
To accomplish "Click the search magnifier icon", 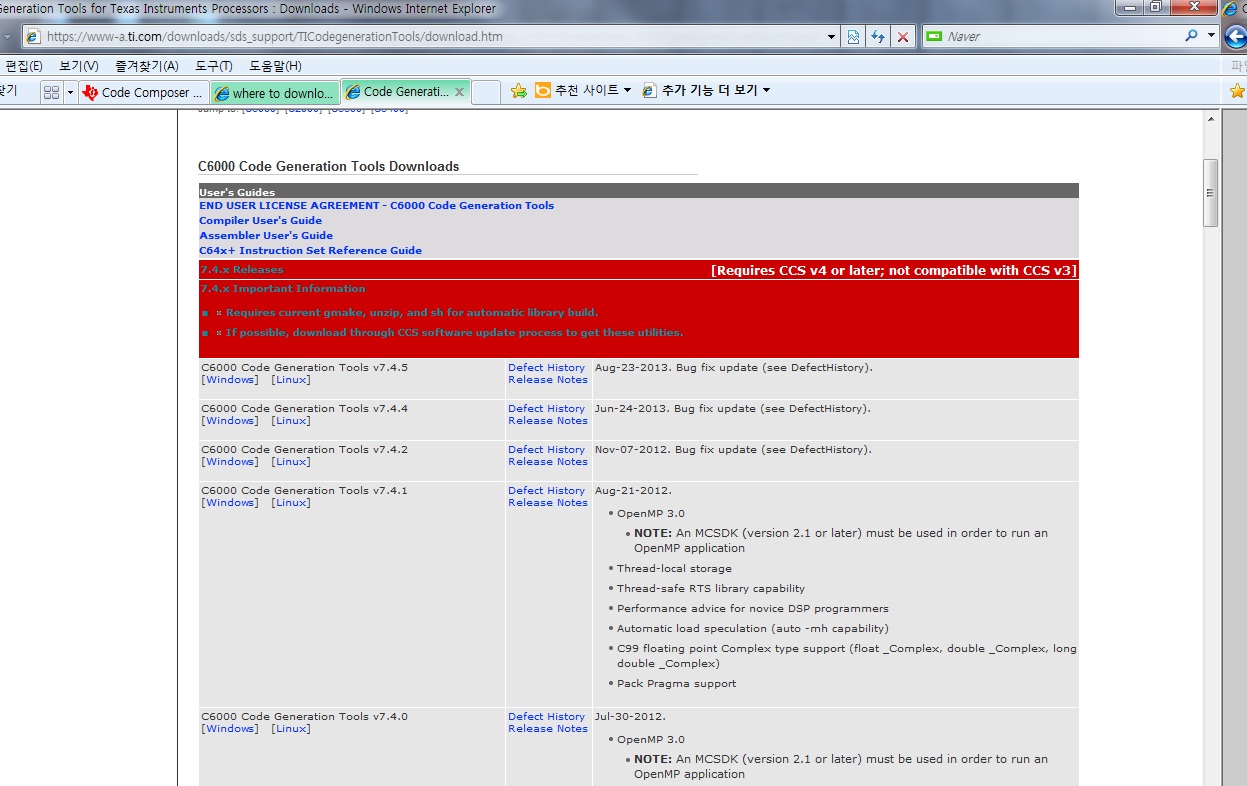I will click(x=1190, y=36).
